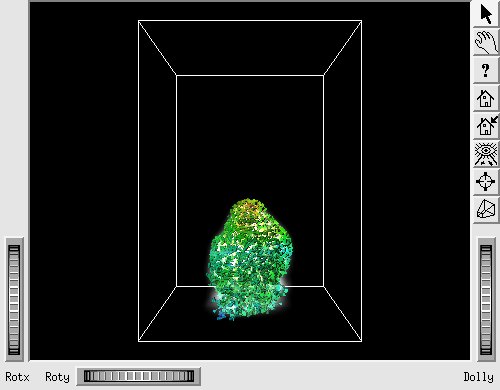This screenshot has width=500, height=390.
Task: Open help with question mark icon
Action: coord(486,70)
